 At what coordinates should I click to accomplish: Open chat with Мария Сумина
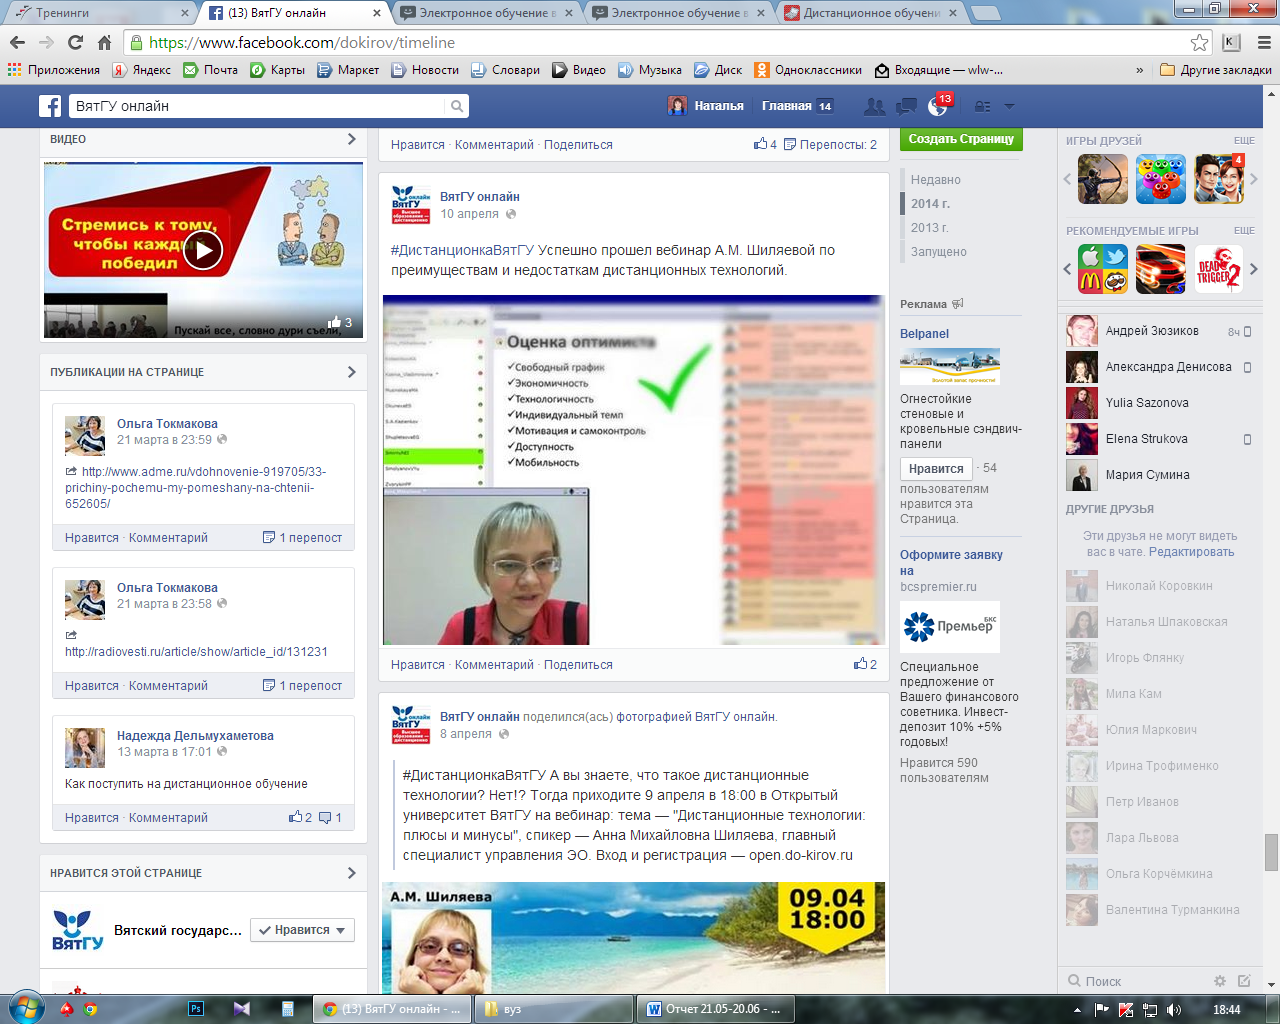pyautogui.click(x=1158, y=475)
